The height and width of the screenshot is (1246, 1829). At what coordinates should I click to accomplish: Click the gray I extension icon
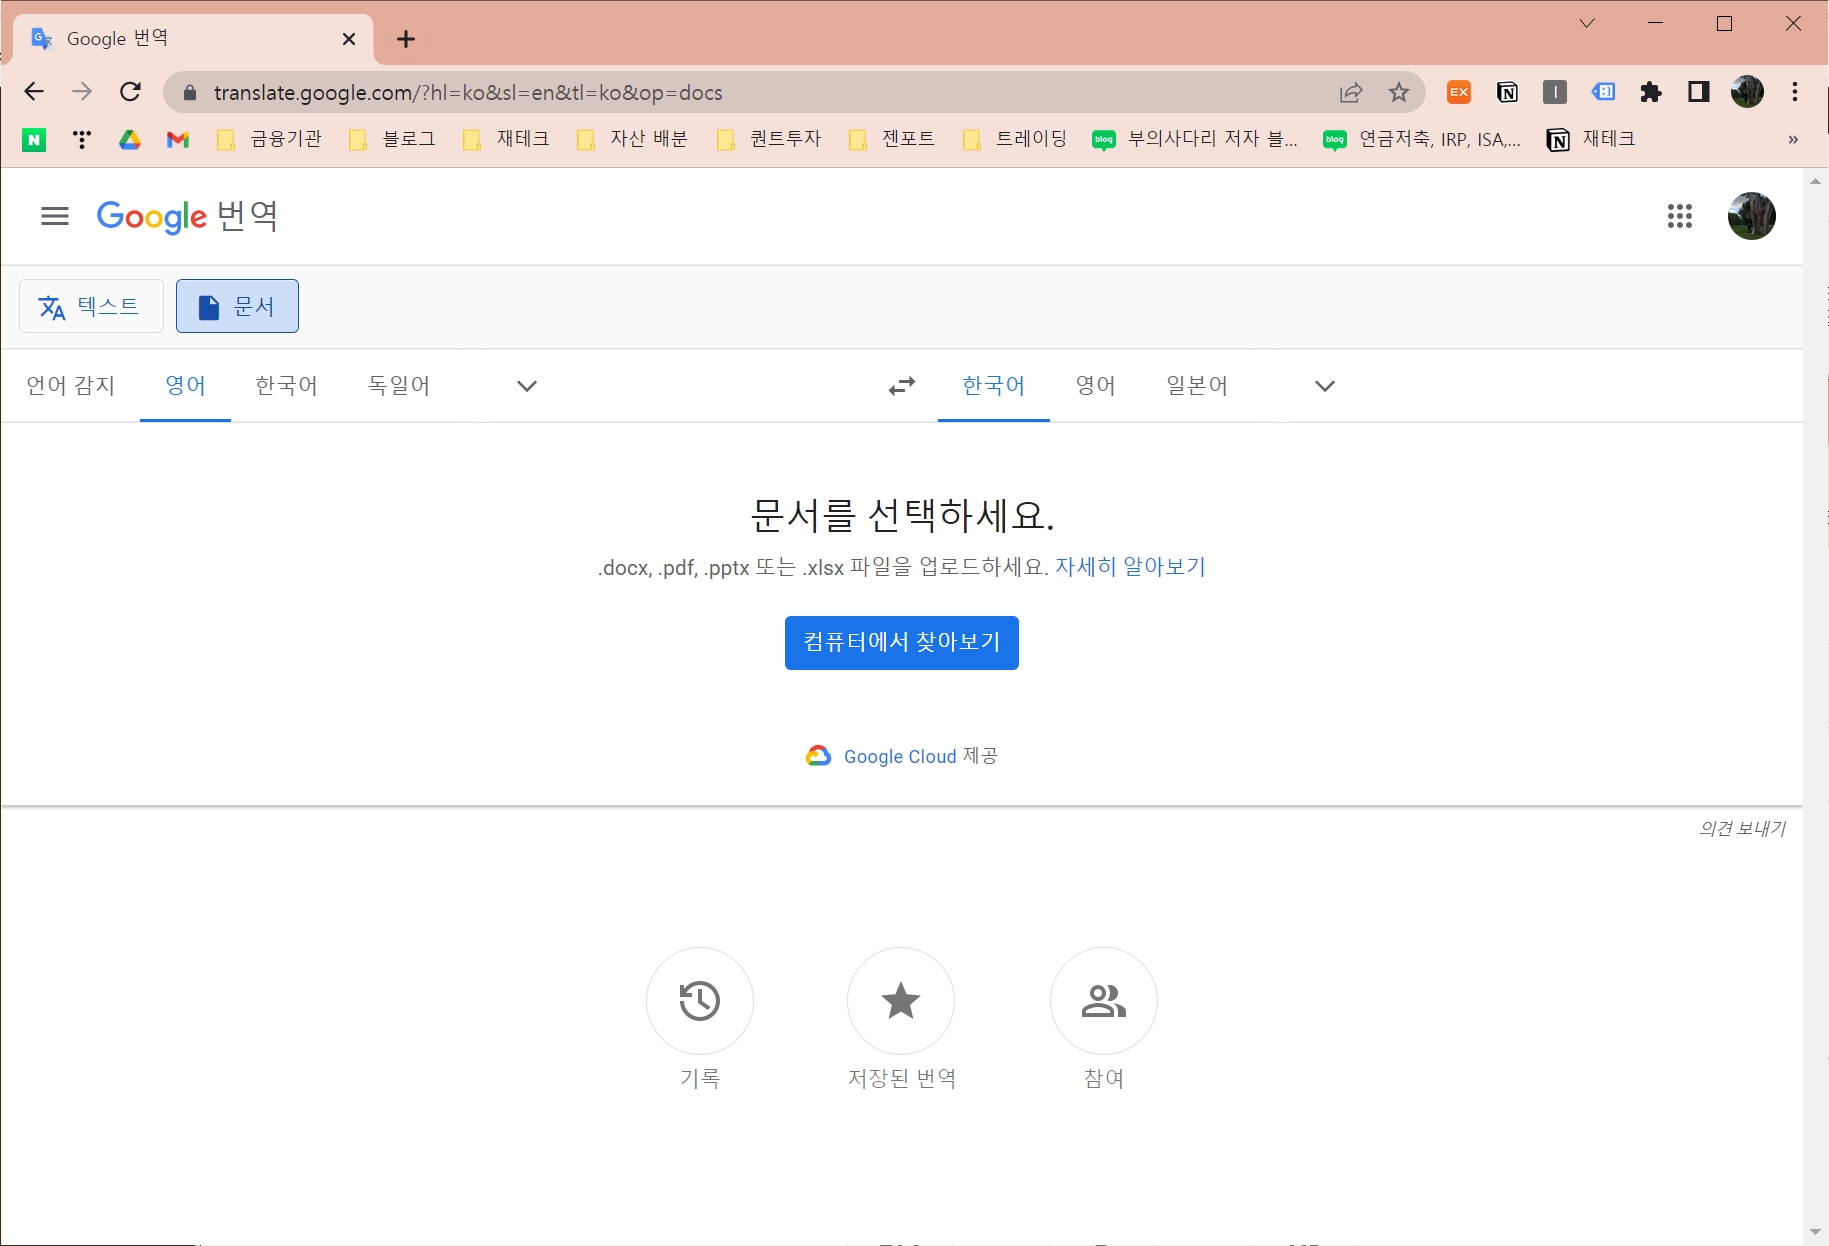coord(1555,92)
